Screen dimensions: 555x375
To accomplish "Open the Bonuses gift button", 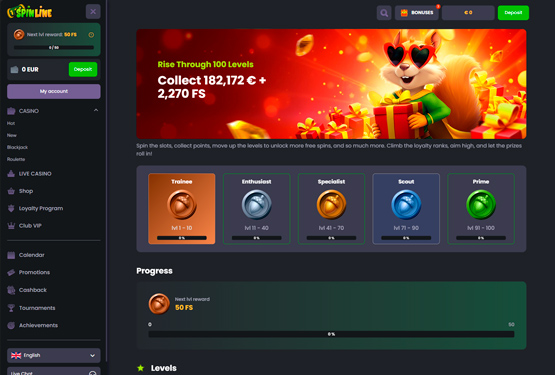I will click(x=417, y=13).
